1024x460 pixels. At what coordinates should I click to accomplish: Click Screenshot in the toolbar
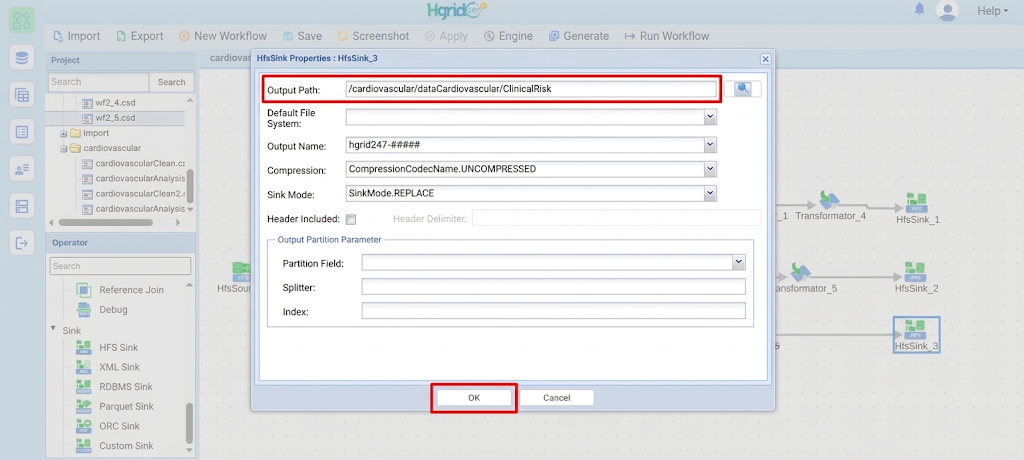click(374, 36)
